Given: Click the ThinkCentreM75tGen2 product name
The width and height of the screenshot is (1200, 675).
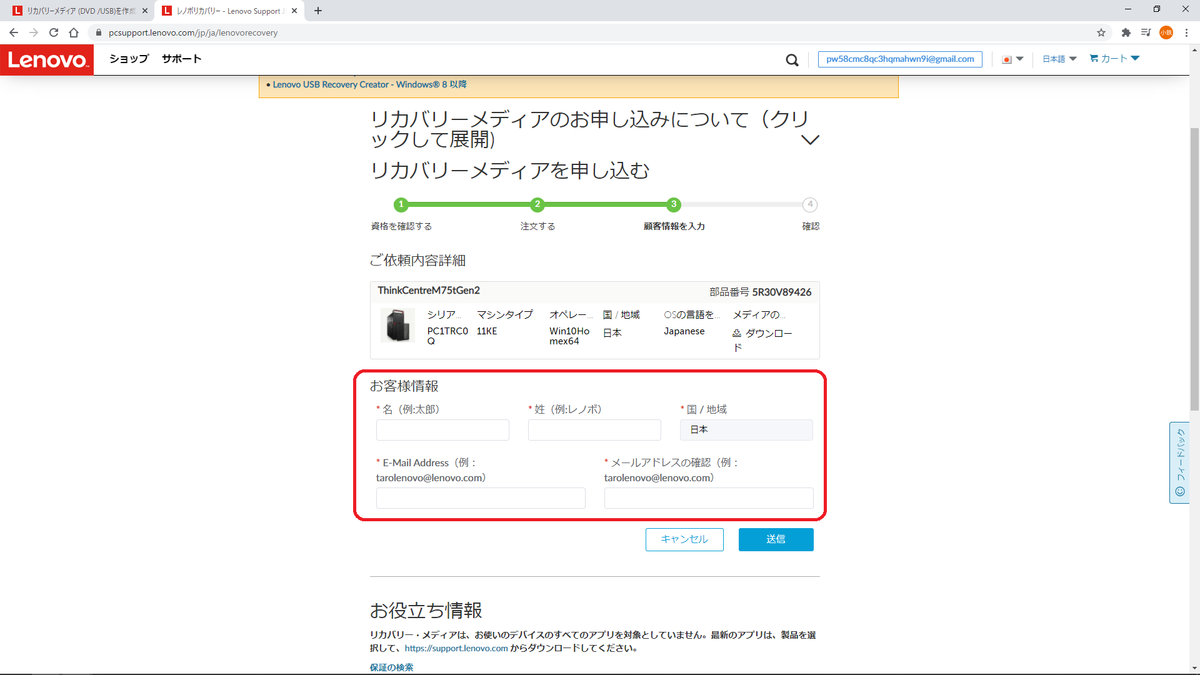Looking at the screenshot, I should pyautogui.click(x=429, y=291).
